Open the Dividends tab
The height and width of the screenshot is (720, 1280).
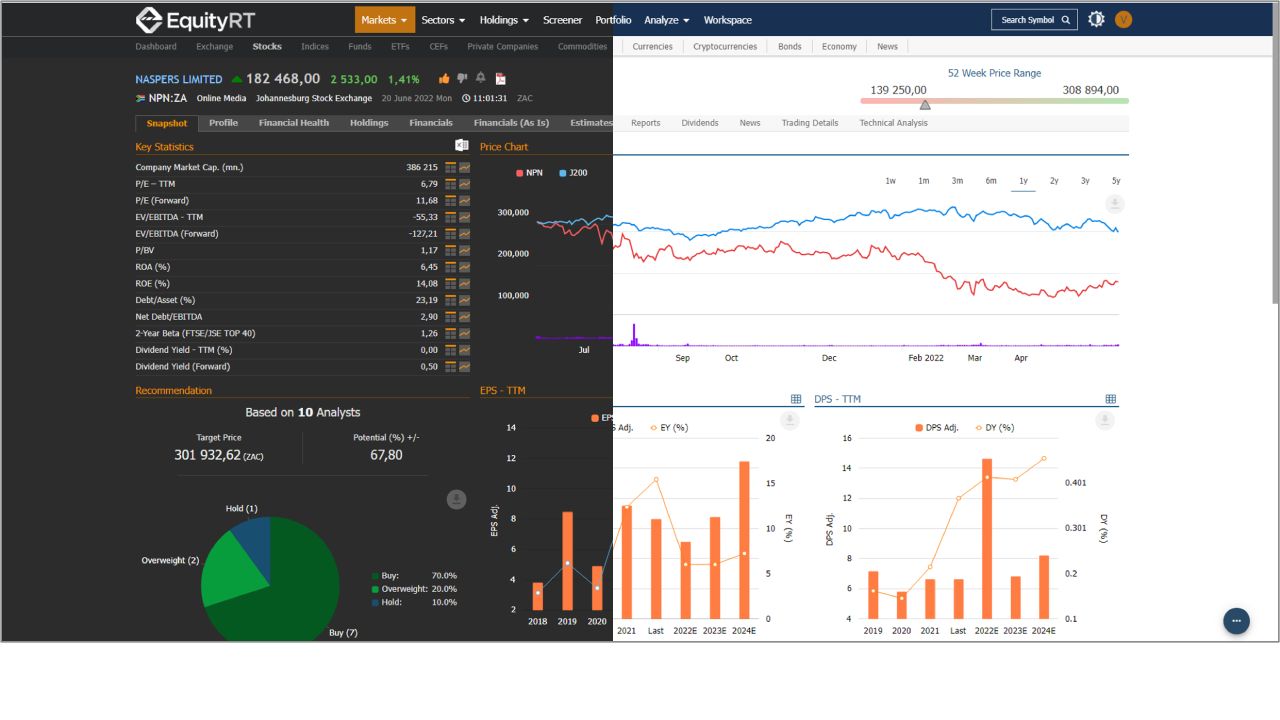click(700, 123)
